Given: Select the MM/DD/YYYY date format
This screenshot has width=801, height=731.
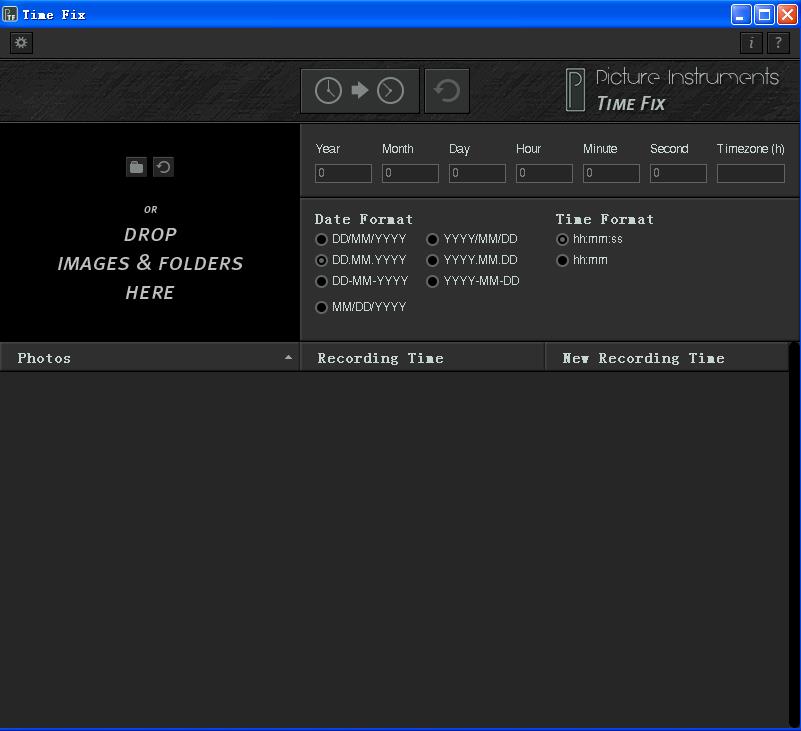Looking at the screenshot, I should pos(321,307).
